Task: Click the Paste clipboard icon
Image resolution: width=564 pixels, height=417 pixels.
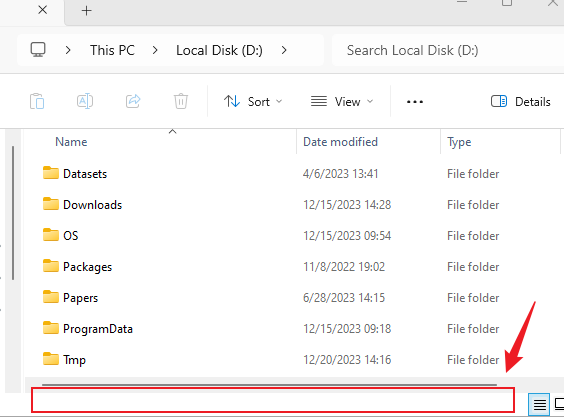Action: [x=37, y=101]
